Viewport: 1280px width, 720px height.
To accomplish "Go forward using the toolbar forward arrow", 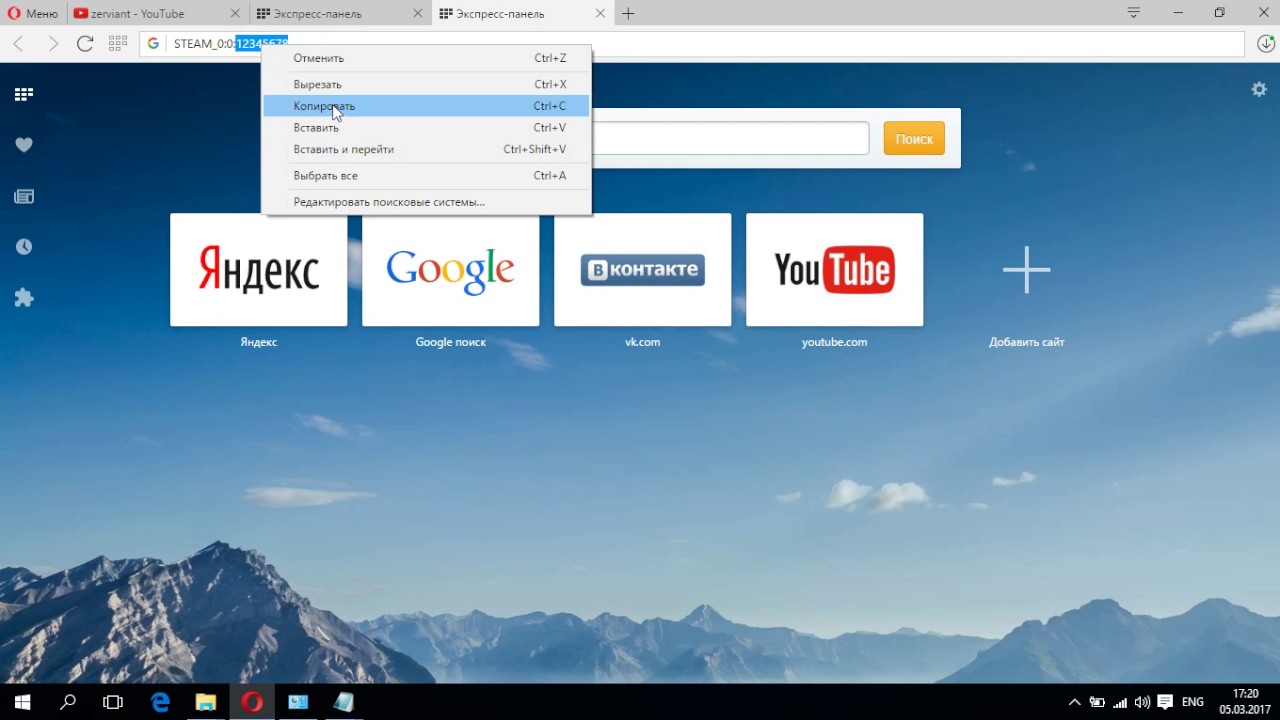I will (x=52, y=43).
